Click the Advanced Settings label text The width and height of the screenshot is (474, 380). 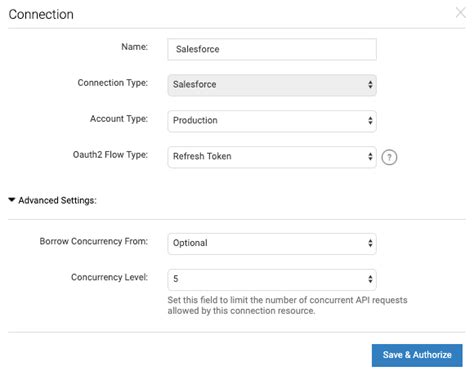click(x=57, y=200)
